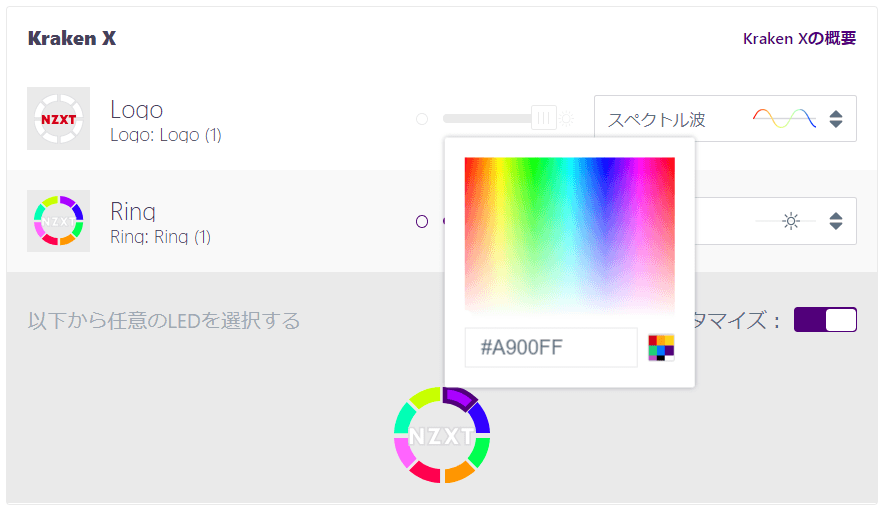Open the Kraken Xの概要 link
The height and width of the screenshot is (515, 884).
(799, 38)
